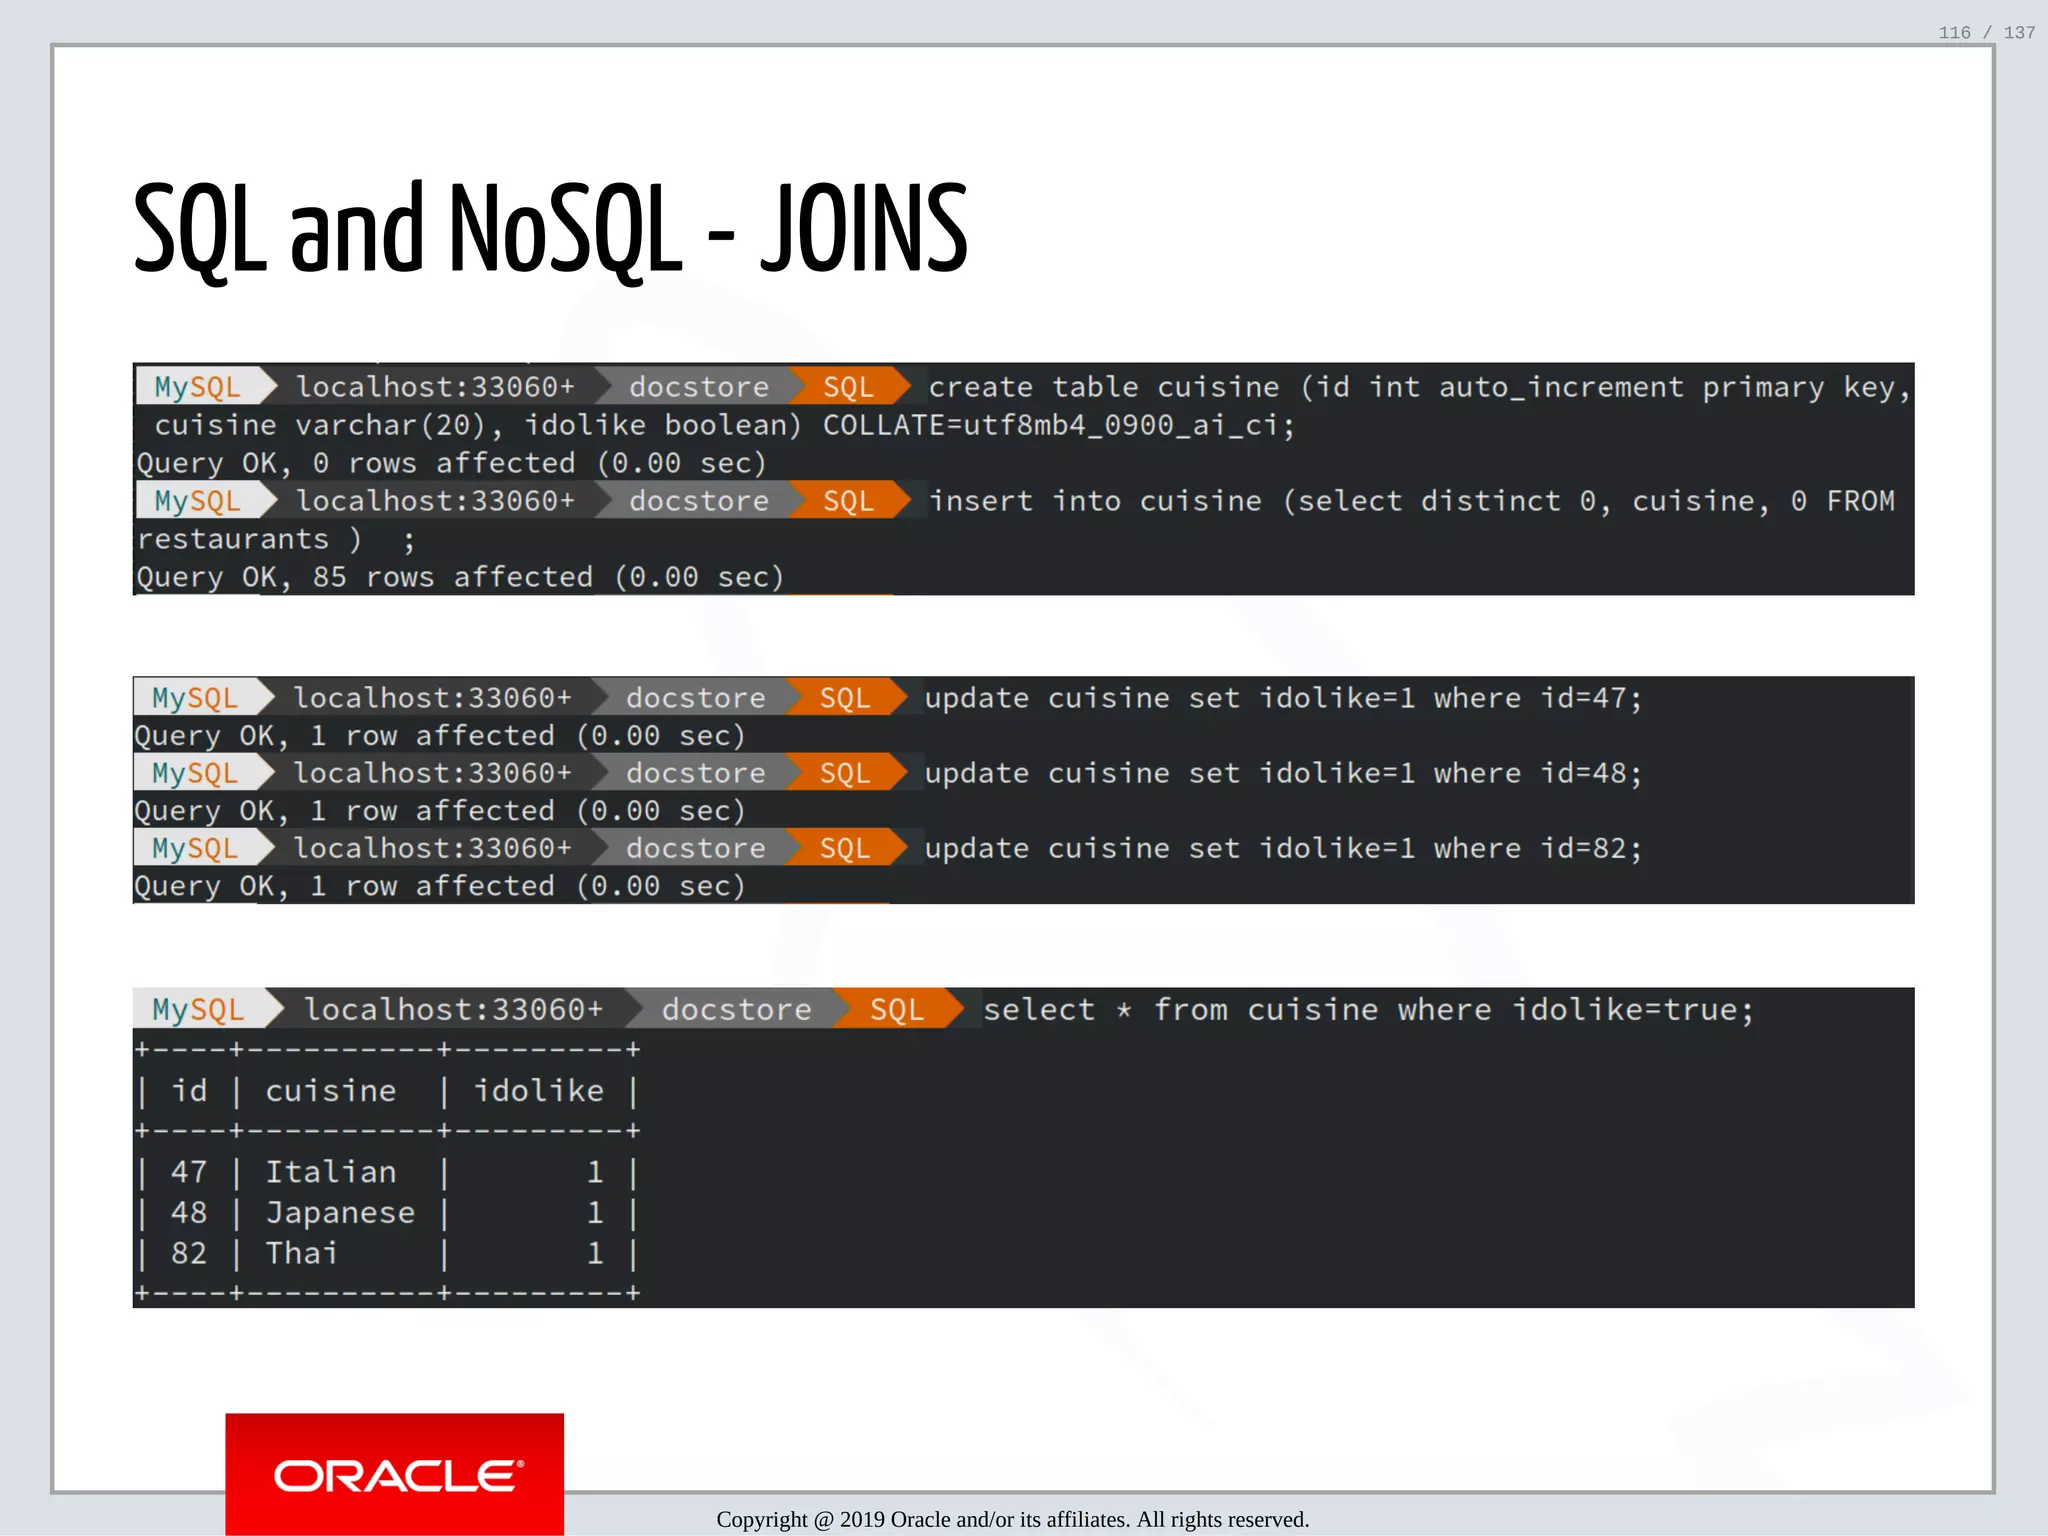Click "Query OK, 0 rows affected" line
The width and height of the screenshot is (2048, 1536).
coord(451,463)
